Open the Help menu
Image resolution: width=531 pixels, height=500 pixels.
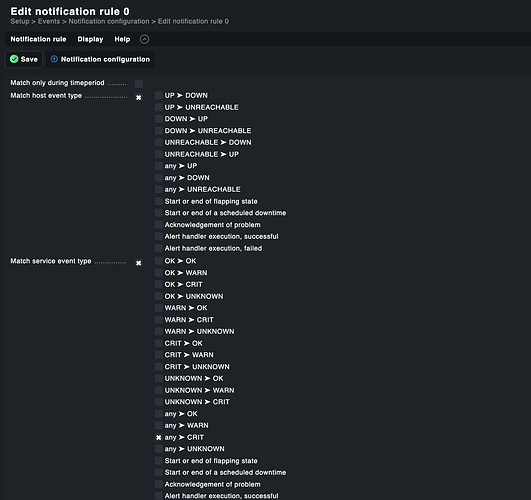(x=122, y=39)
